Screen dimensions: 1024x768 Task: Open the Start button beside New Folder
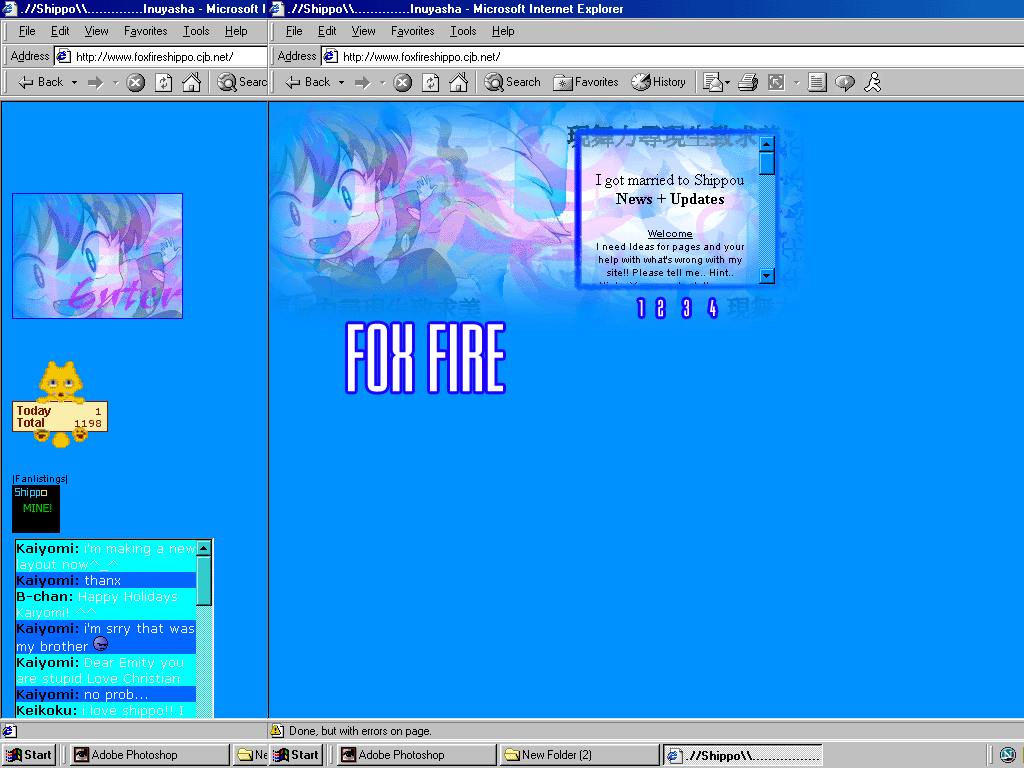tap(298, 755)
